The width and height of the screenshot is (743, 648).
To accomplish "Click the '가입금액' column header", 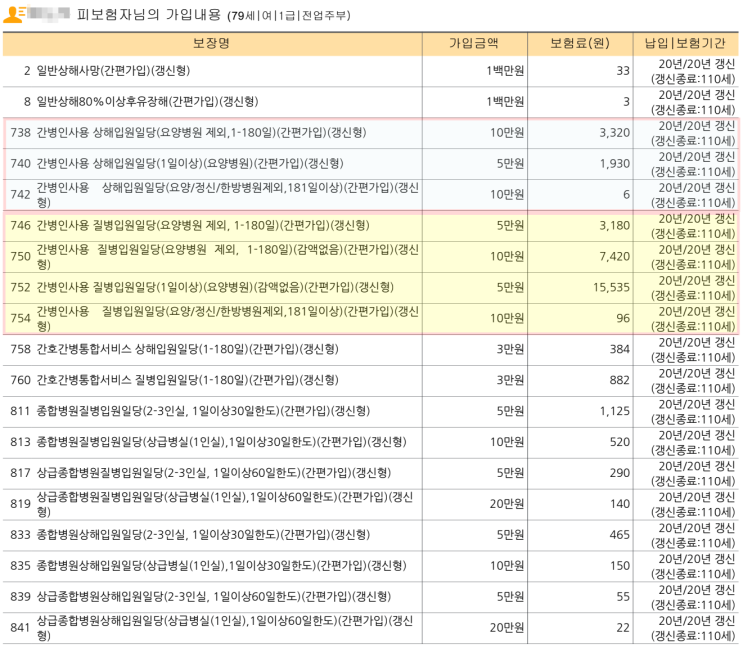I will (474, 44).
